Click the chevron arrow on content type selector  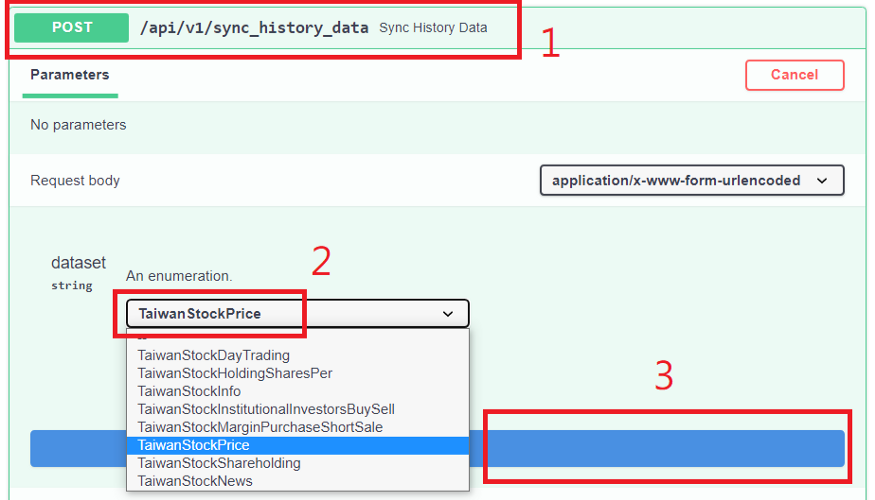click(x=822, y=181)
